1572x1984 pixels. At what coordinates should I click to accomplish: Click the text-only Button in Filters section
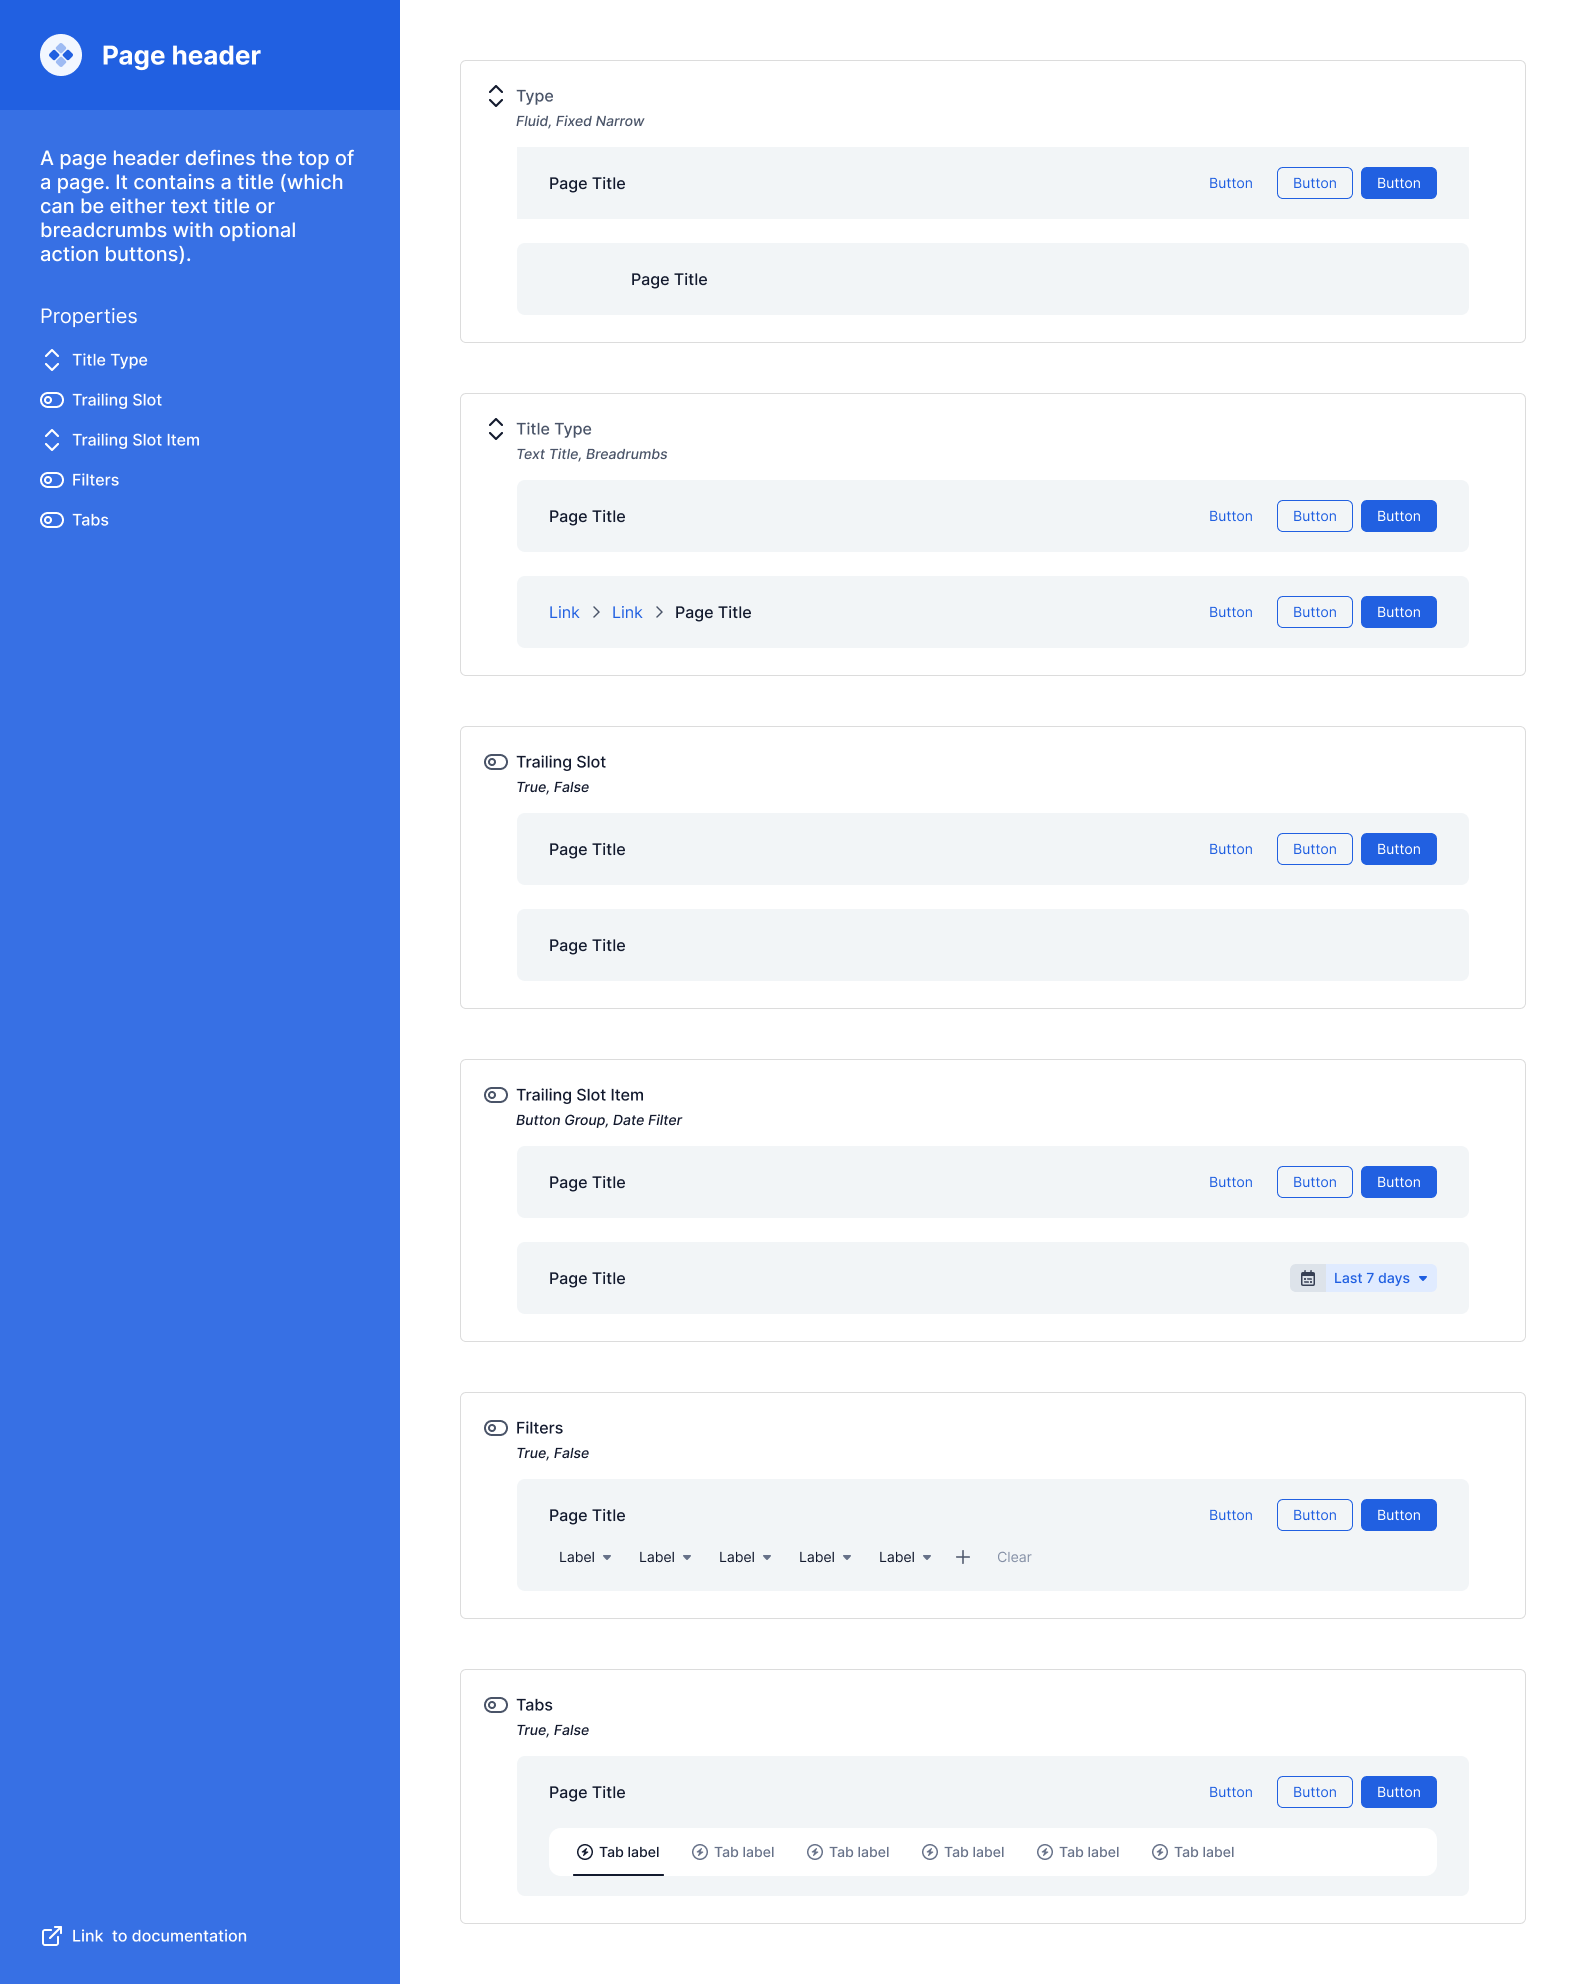pyautogui.click(x=1231, y=1515)
